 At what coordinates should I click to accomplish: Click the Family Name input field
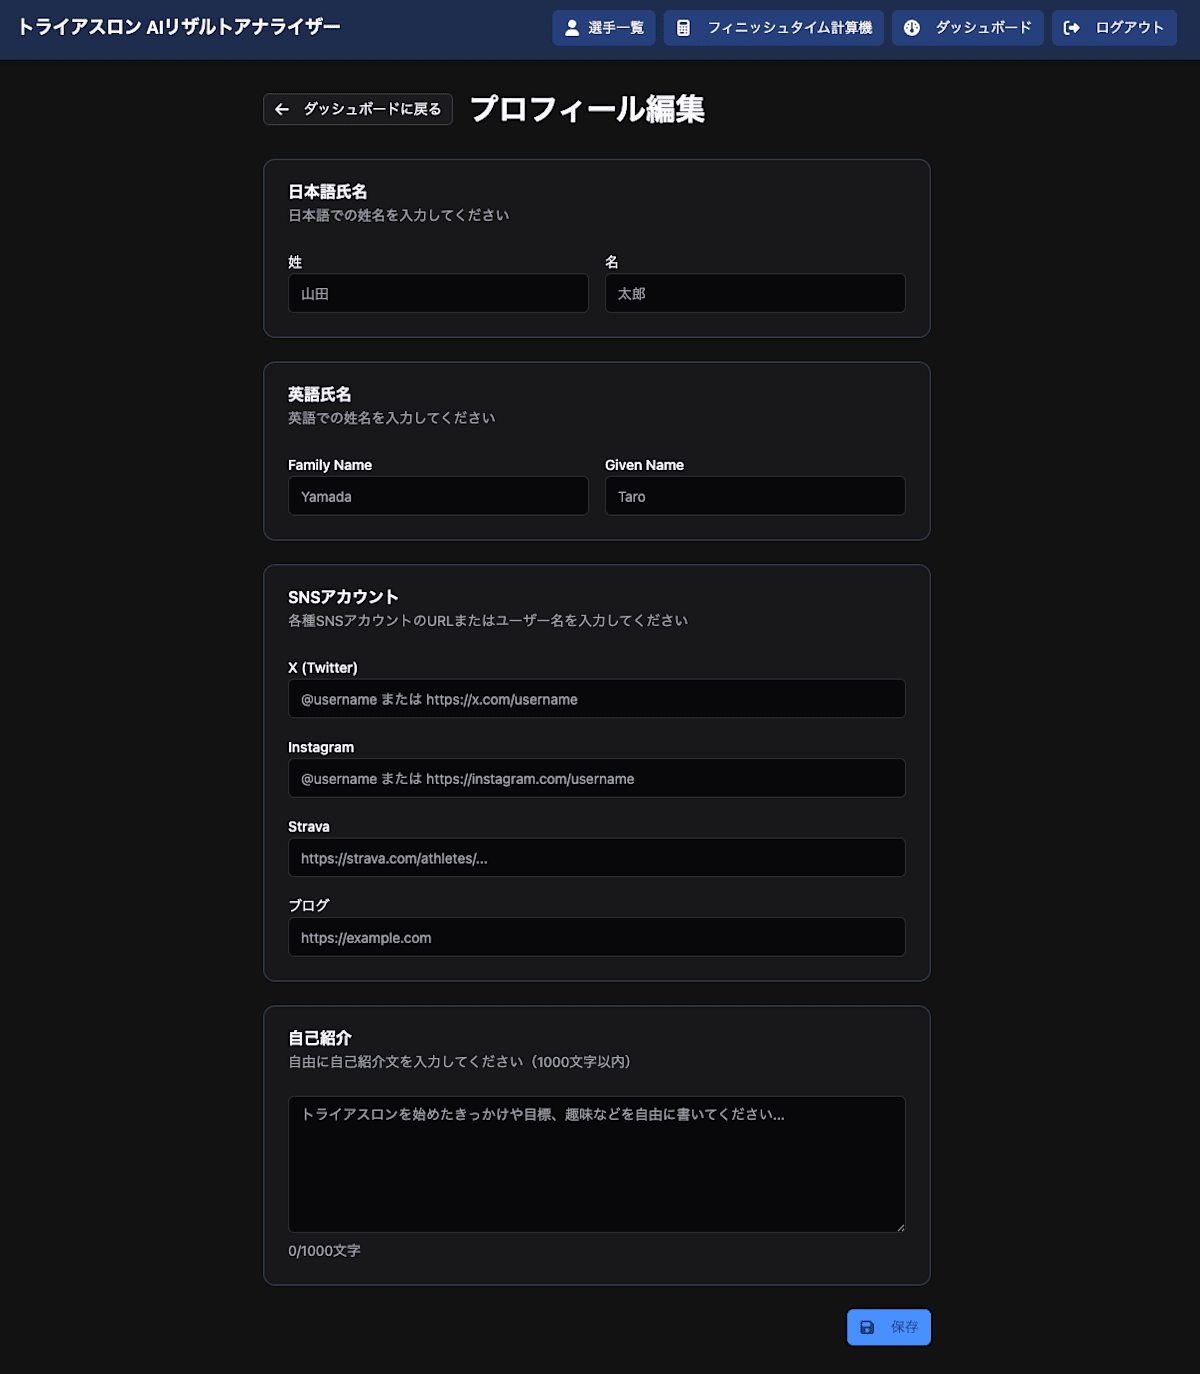click(x=438, y=496)
